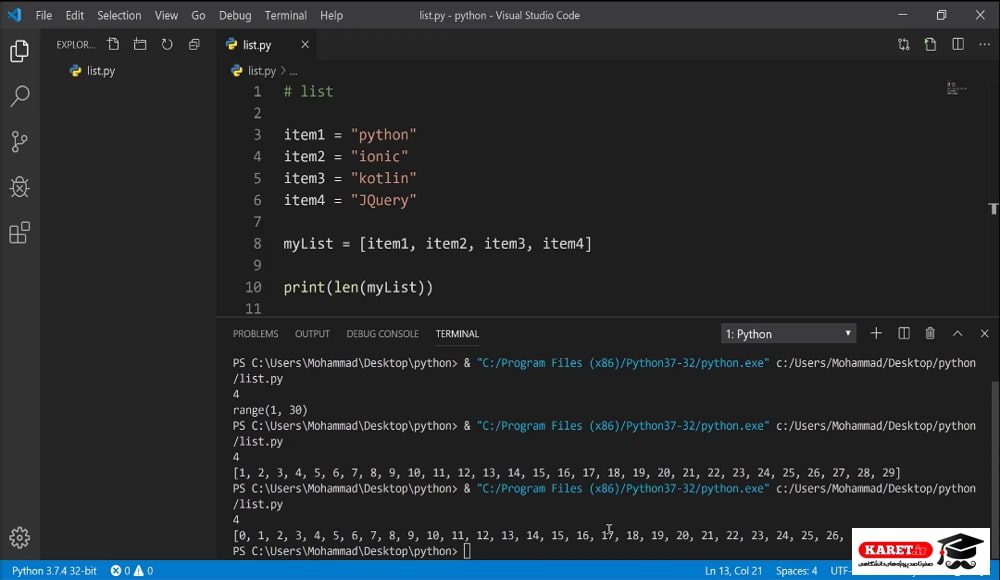Viewport: 1000px width, 580px height.
Task: Click line 10 print(len(myList)) code
Action: (358, 288)
